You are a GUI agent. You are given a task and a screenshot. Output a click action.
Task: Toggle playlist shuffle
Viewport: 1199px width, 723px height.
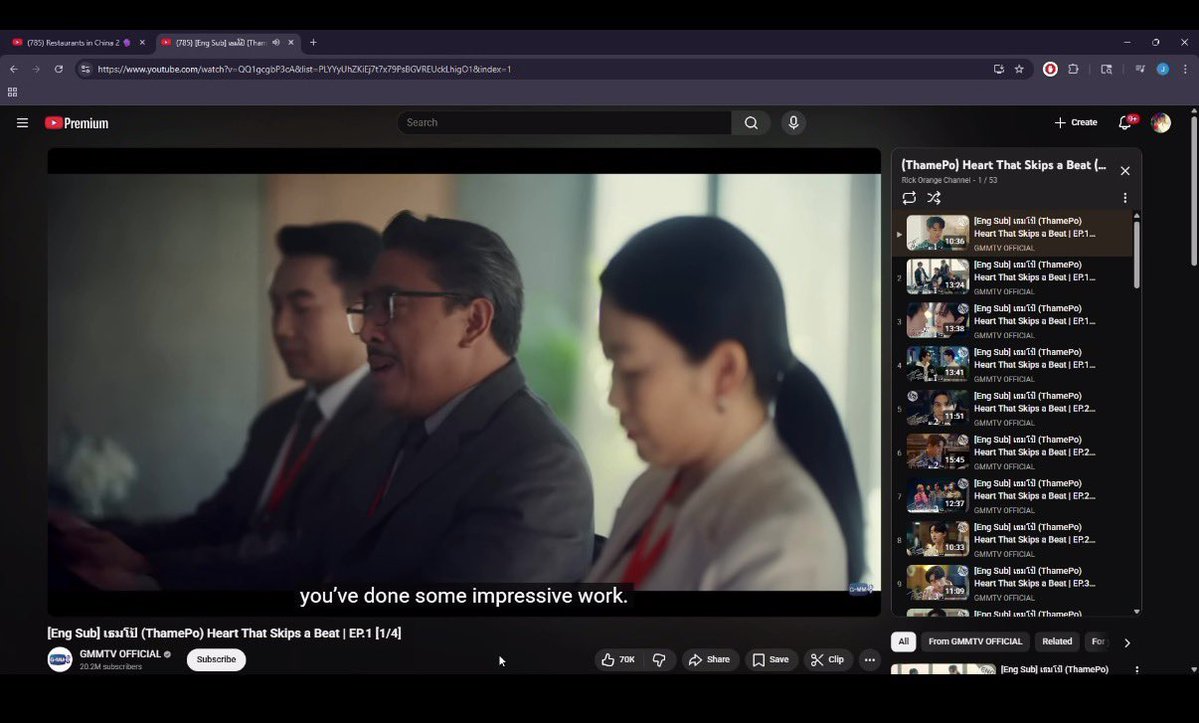coord(934,198)
